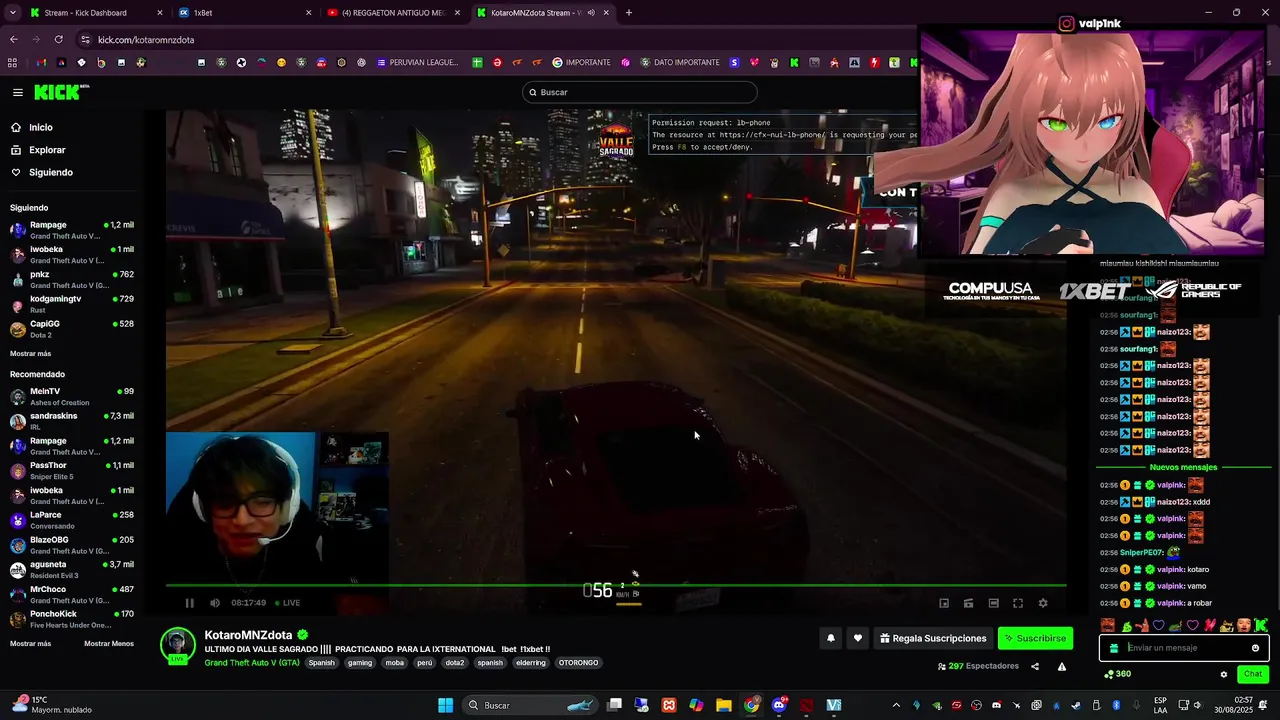Share the stream via share icon
The height and width of the screenshot is (720, 1280).
pyautogui.click(x=1035, y=666)
